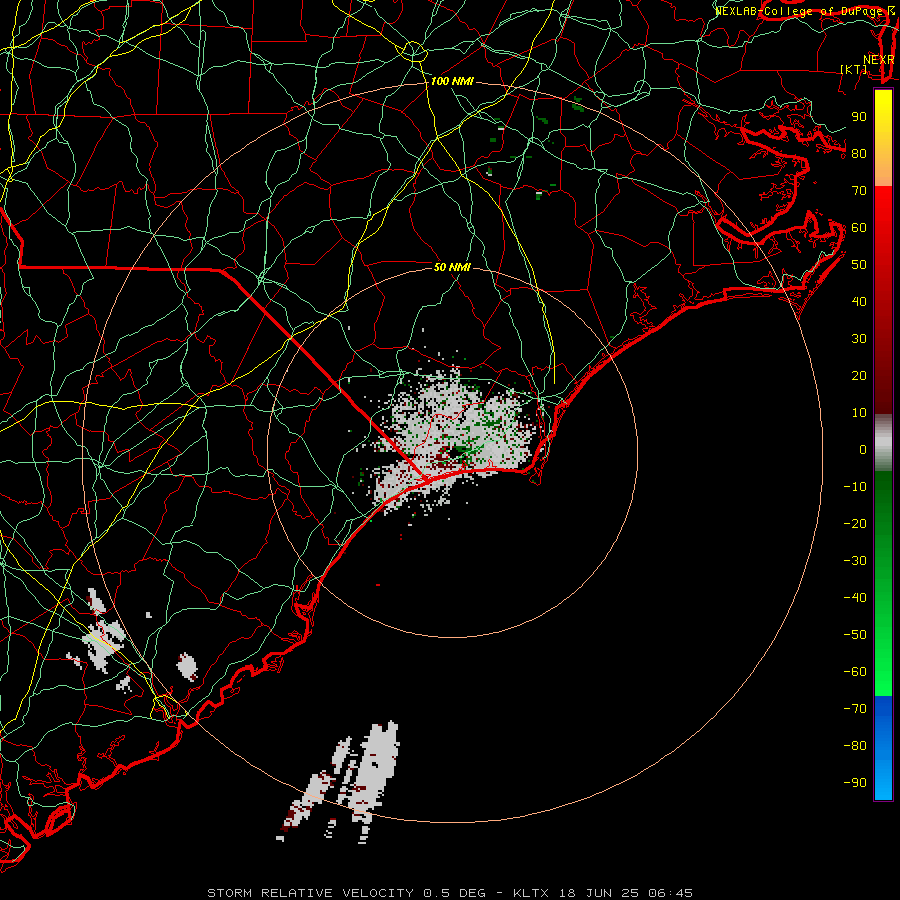Select the "70" value on the velocity scale
The width and height of the screenshot is (900, 900).
pos(859,191)
